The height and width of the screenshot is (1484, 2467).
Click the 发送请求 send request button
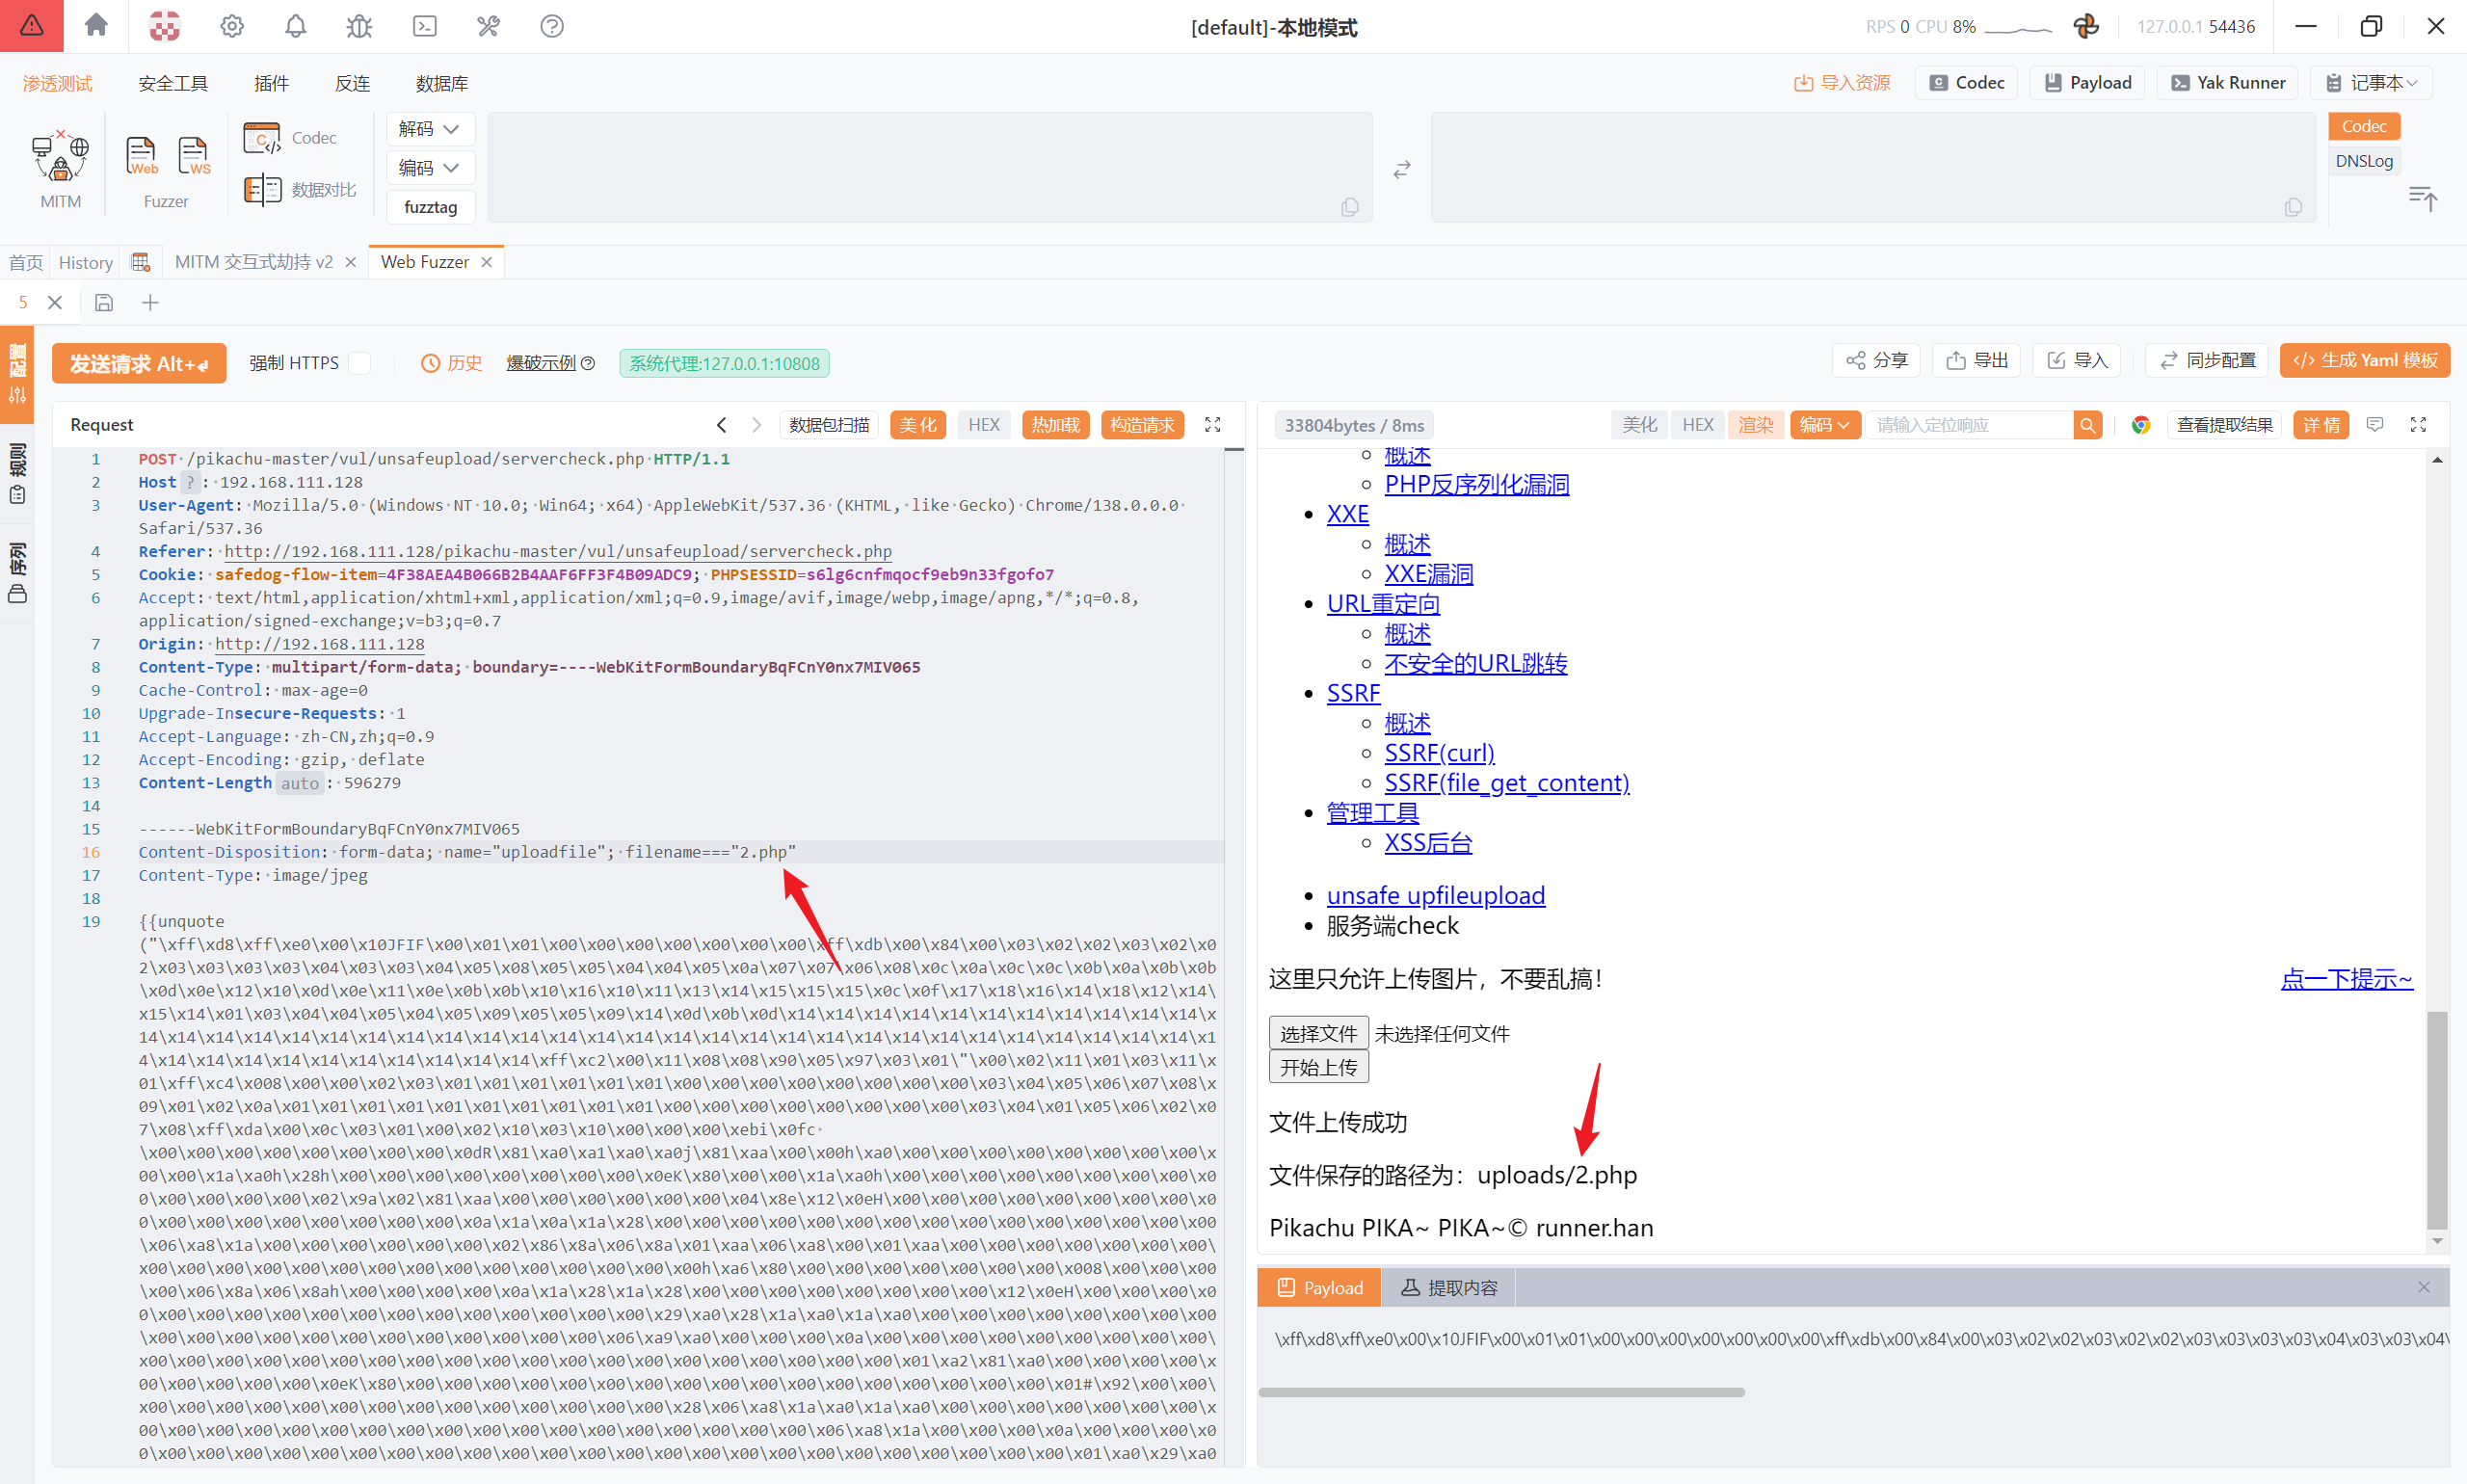click(139, 363)
